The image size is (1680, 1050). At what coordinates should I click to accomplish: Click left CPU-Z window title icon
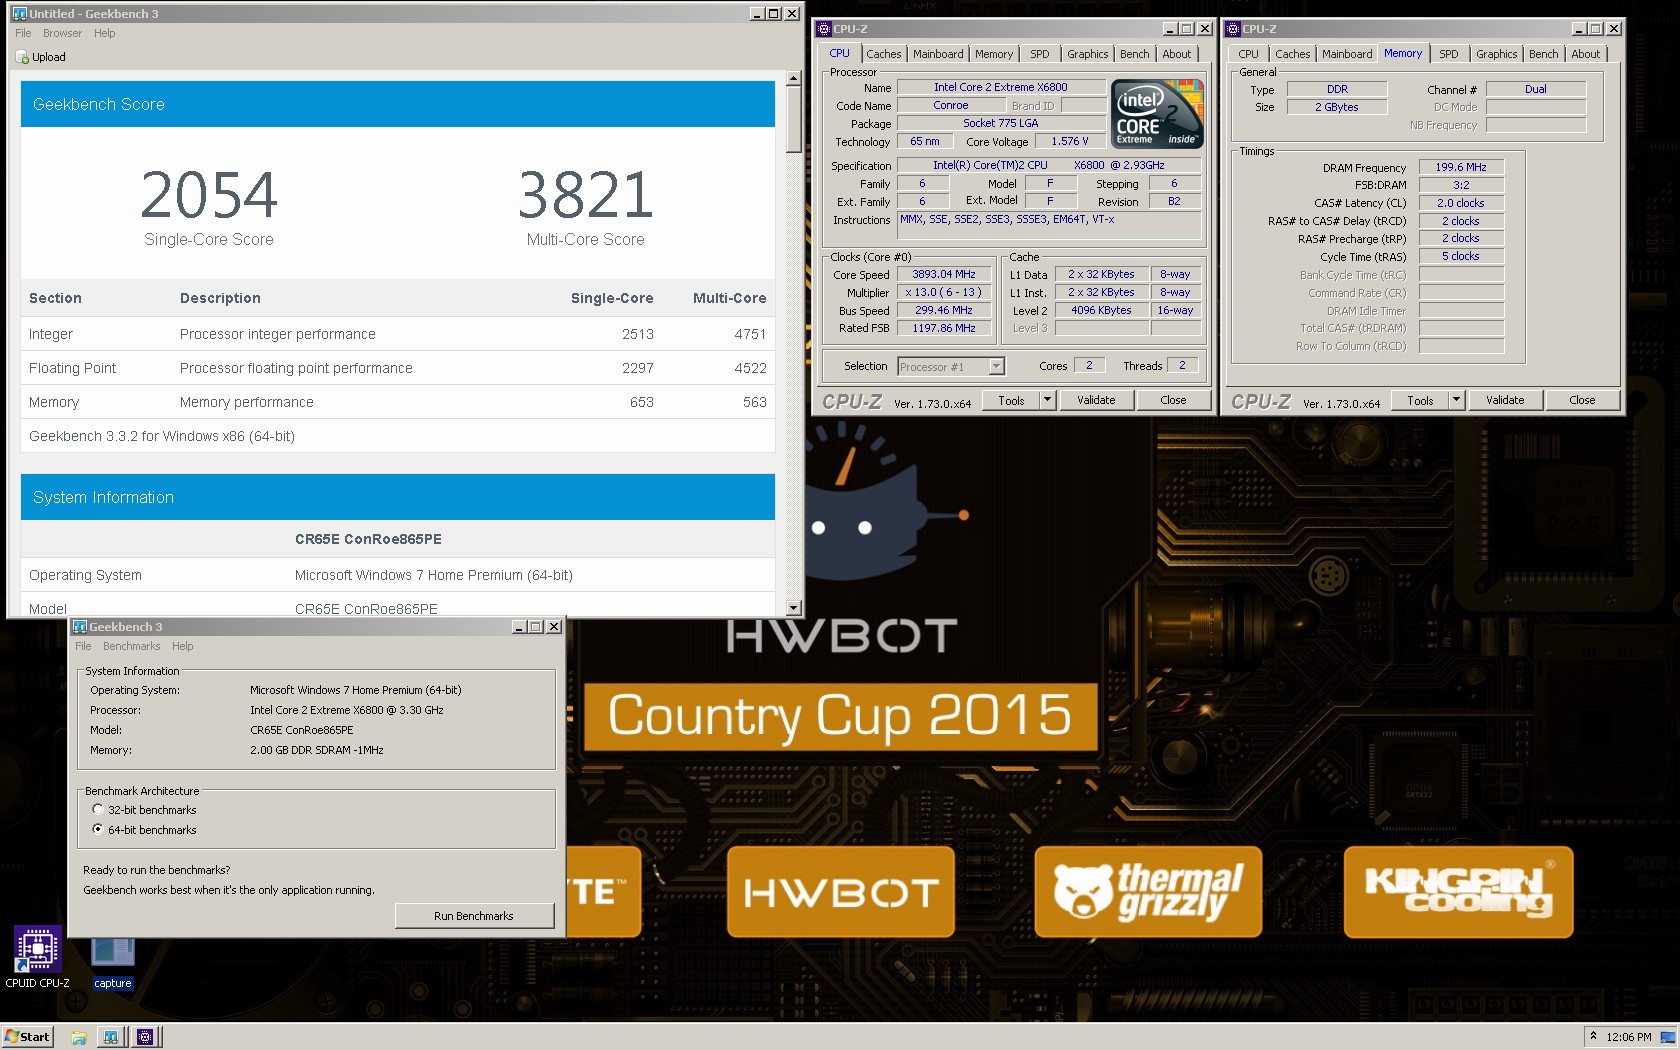click(x=824, y=29)
